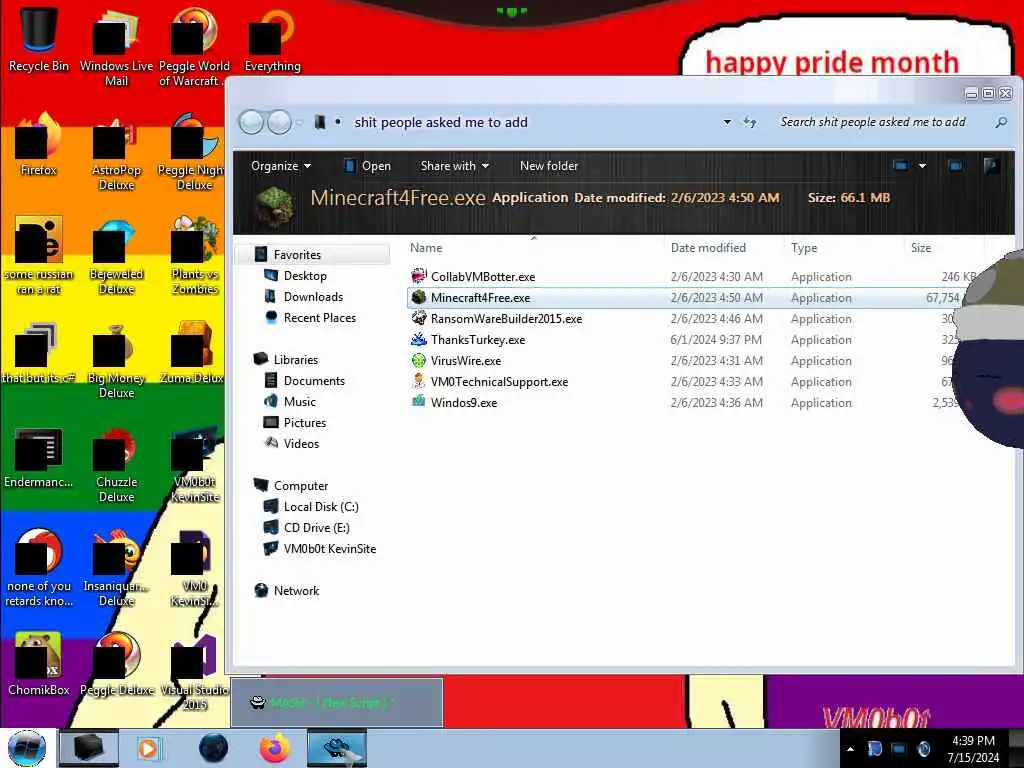Screen dimensions: 1024x768
Task: Open Music library
Action: (x=300, y=402)
